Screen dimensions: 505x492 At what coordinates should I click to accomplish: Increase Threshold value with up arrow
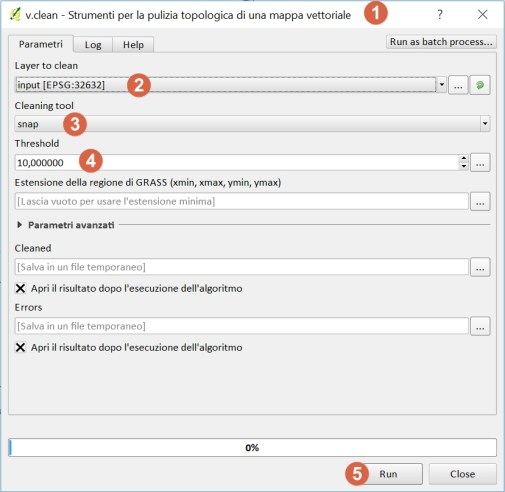click(464, 158)
